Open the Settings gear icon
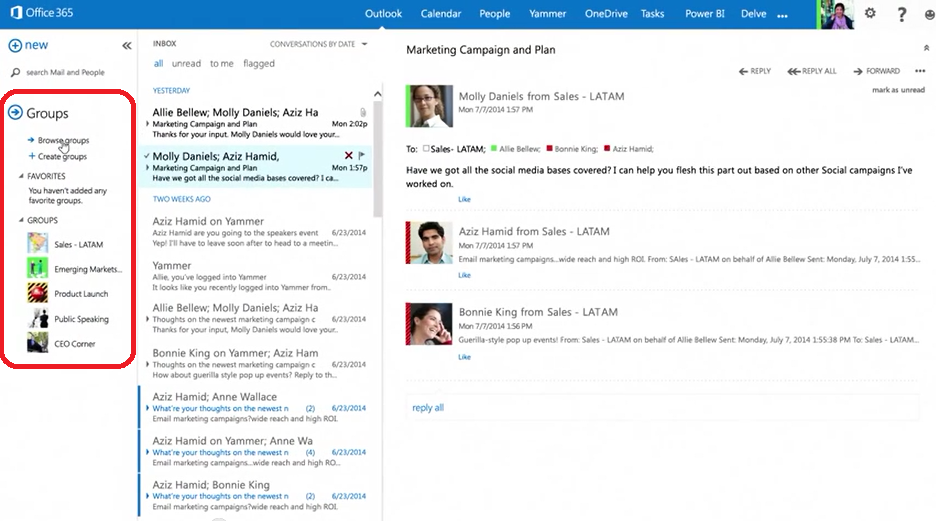Screen dimensions: 936x521 (x=870, y=14)
